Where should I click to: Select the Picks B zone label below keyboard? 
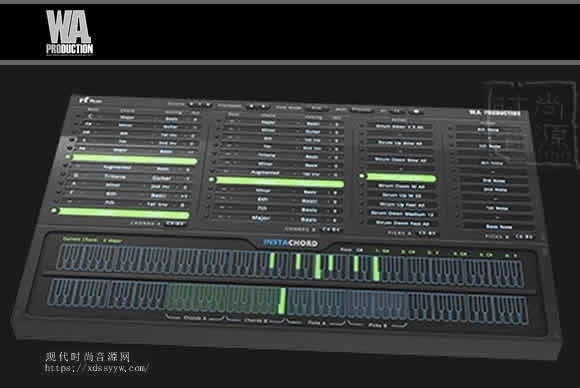[x=377, y=325]
